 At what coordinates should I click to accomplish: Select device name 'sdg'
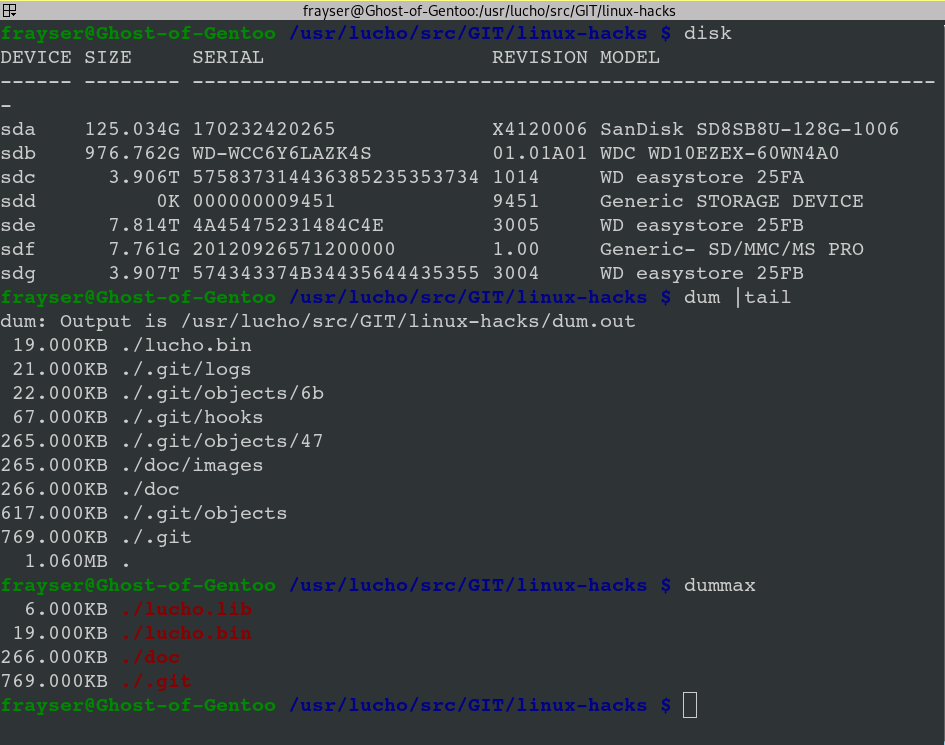click(18, 273)
